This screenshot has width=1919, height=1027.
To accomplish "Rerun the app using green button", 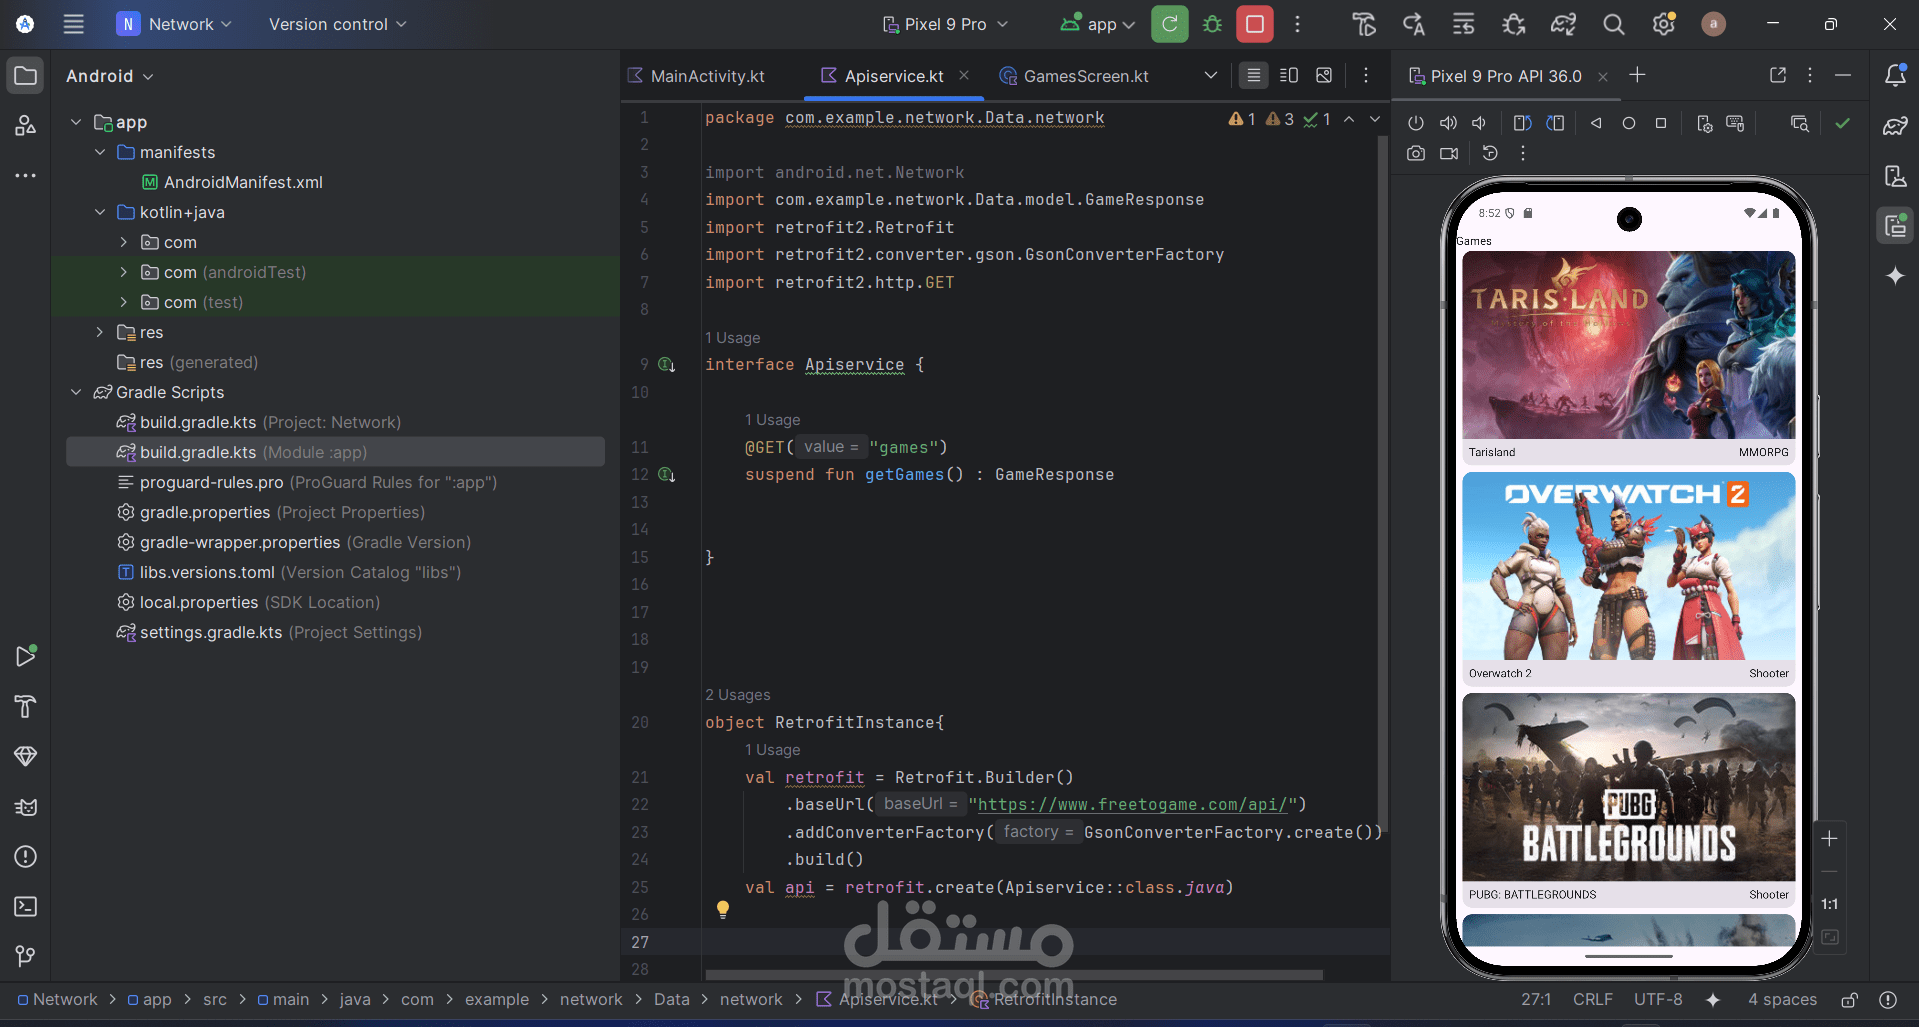I will tap(1170, 24).
